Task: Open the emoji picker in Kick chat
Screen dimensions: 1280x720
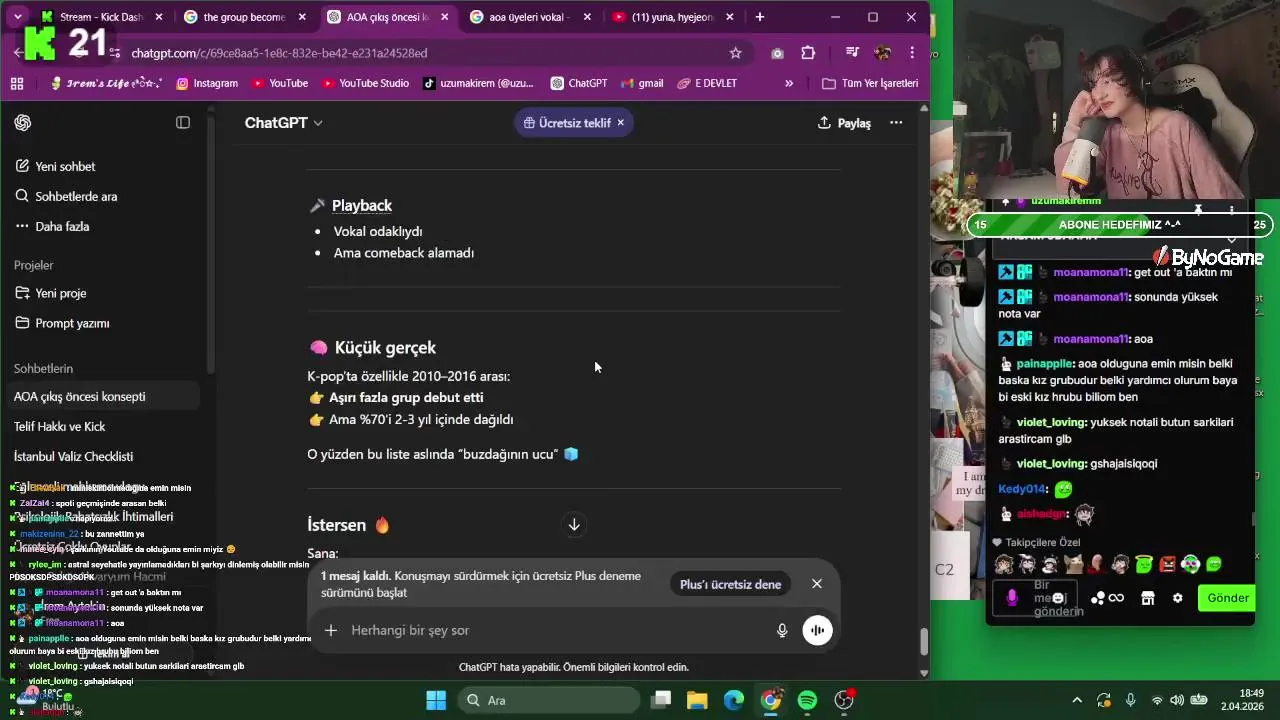Action: point(1058,598)
